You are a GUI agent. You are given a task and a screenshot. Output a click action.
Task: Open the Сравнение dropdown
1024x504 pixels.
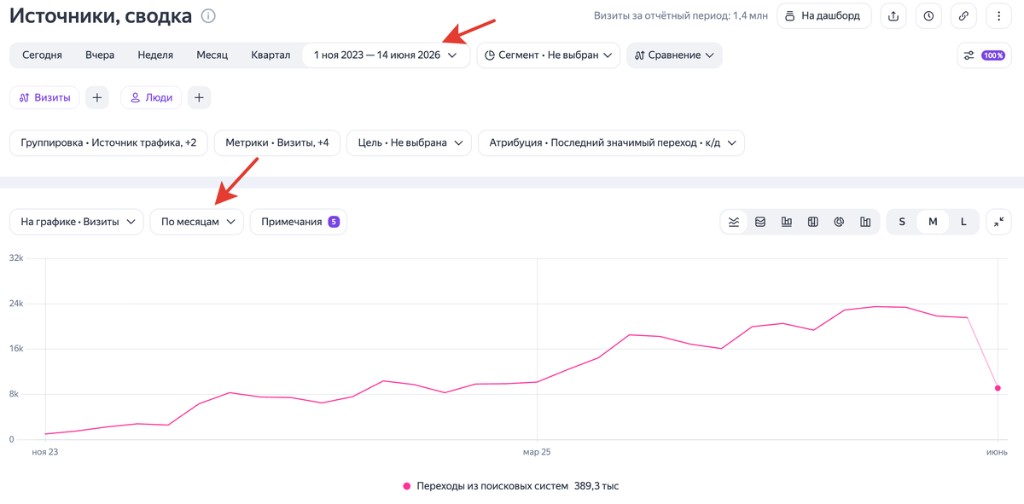pos(674,55)
